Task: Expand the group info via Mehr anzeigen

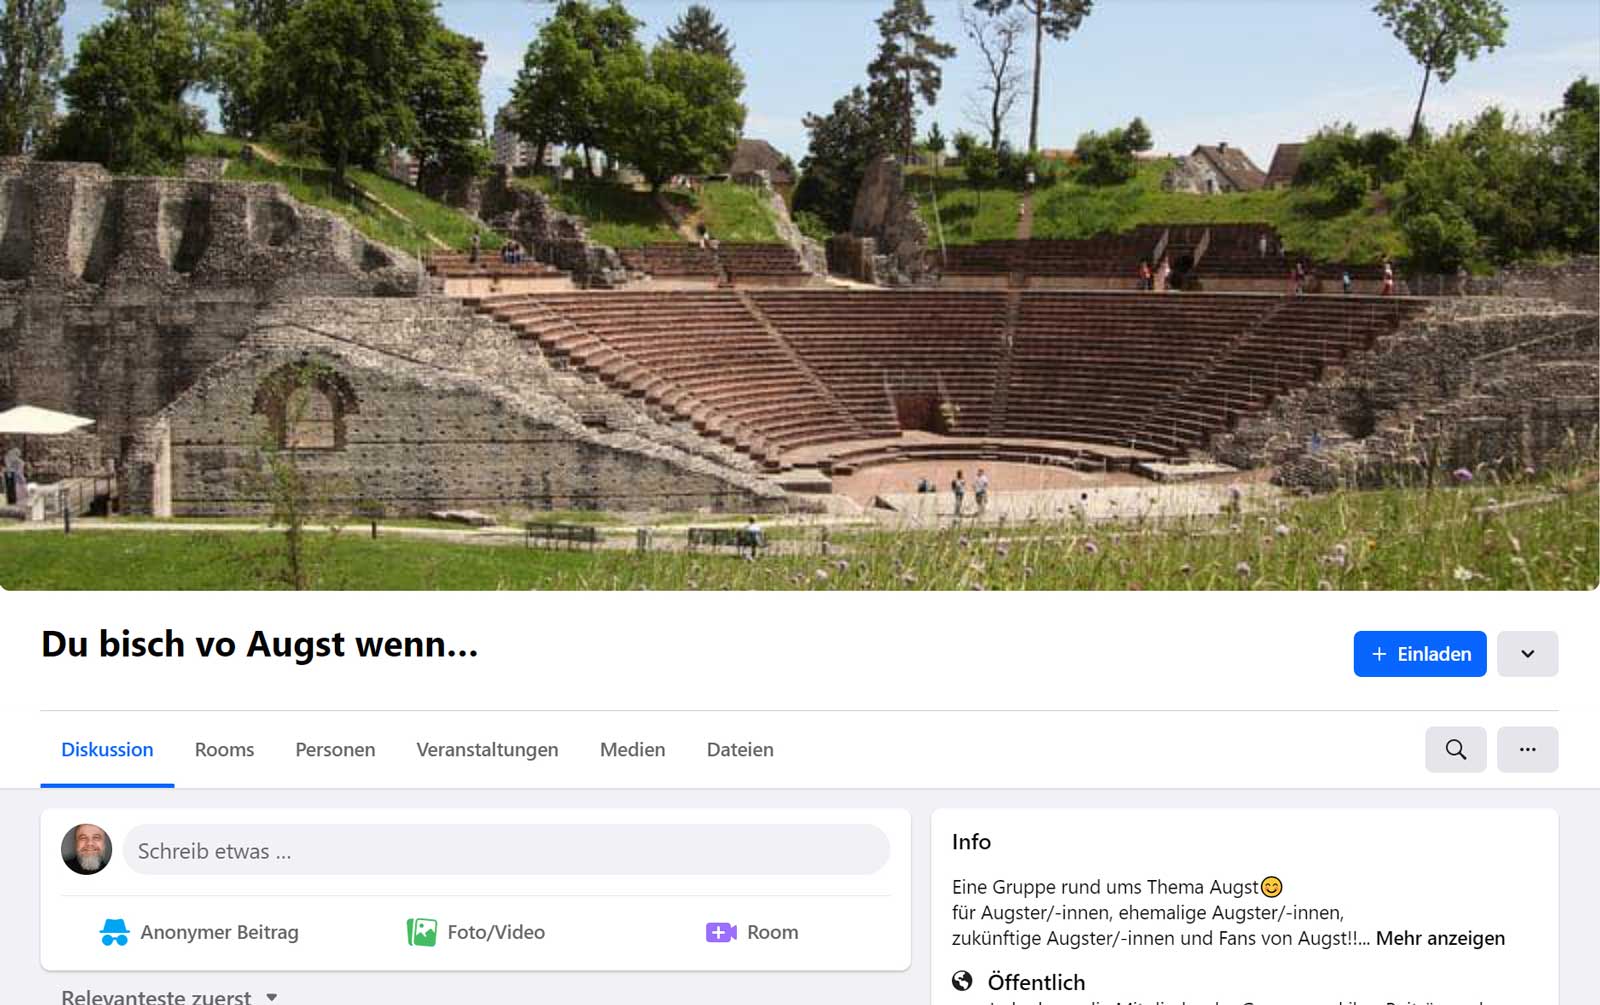Action: (x=1440, y=938)
